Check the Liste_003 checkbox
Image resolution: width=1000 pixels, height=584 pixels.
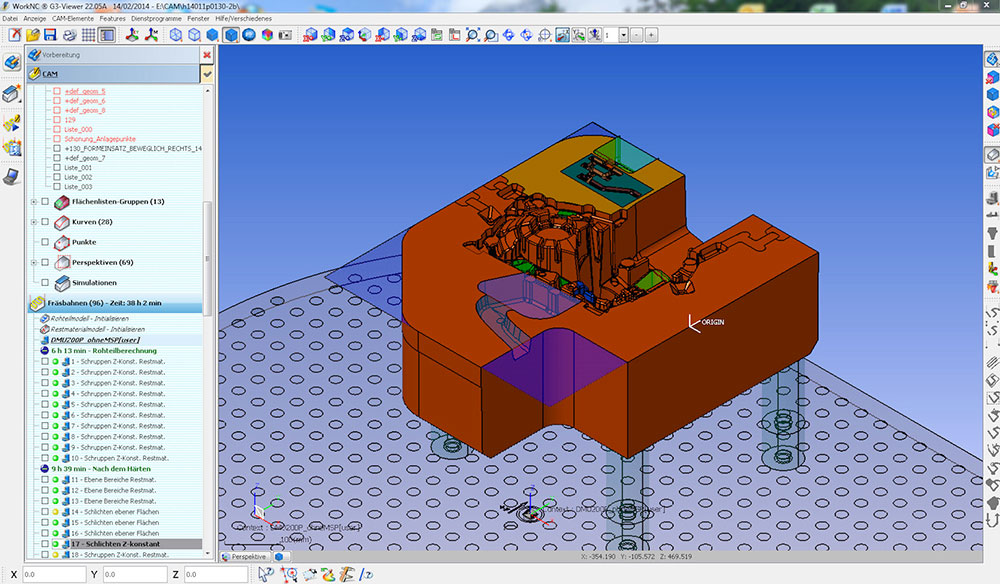(x=57, y=187)
